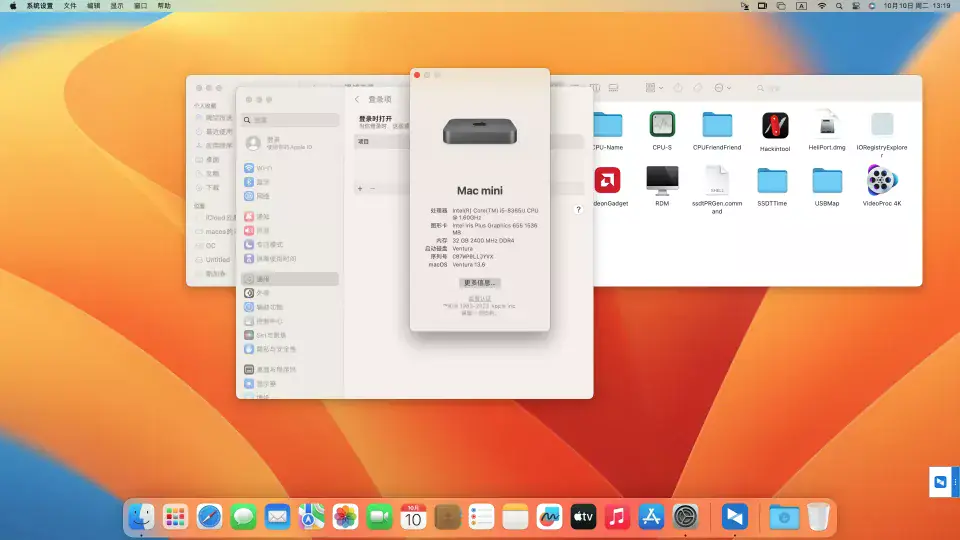This screenshot has height=540, width=960.
Task: Click the help question mark button
Action: [578, 209]
